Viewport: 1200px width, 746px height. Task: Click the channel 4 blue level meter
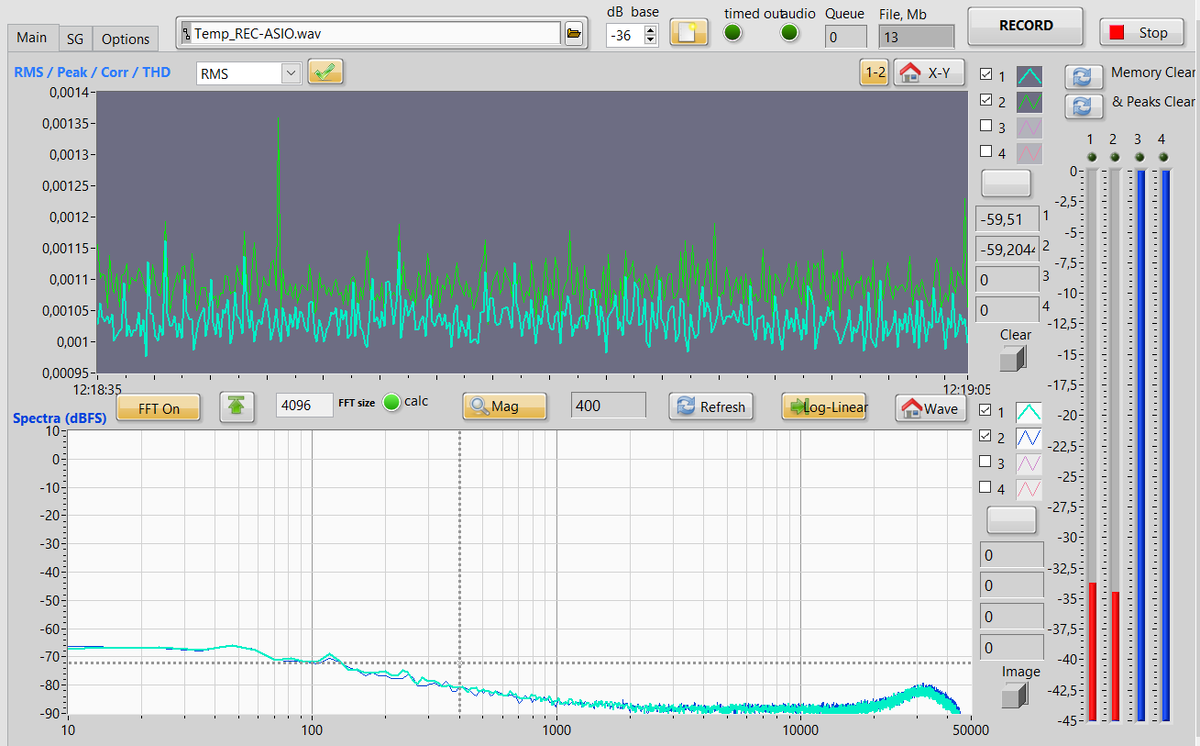coord(1164,445)
